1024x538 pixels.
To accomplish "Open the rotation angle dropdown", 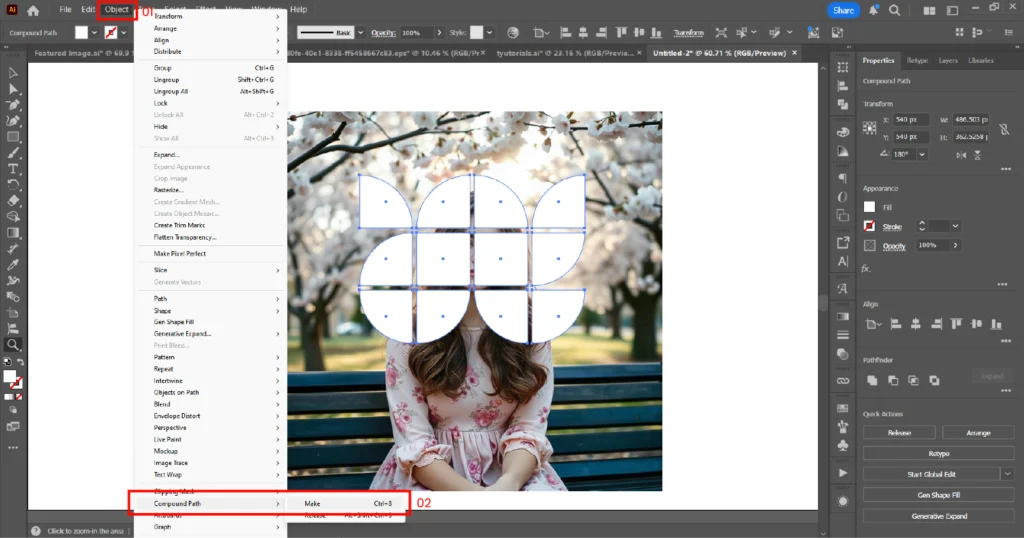I will click(x=922, y=155).
